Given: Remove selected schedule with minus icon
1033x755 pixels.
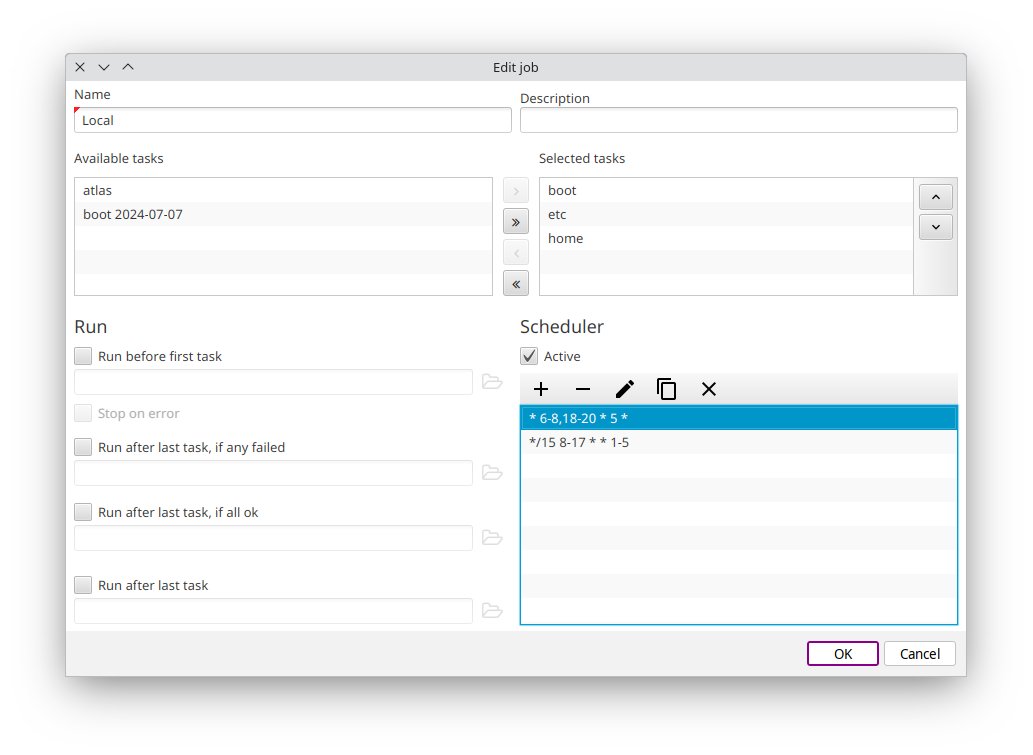Looking at the screenshot, I should click(x=583, y=389).
